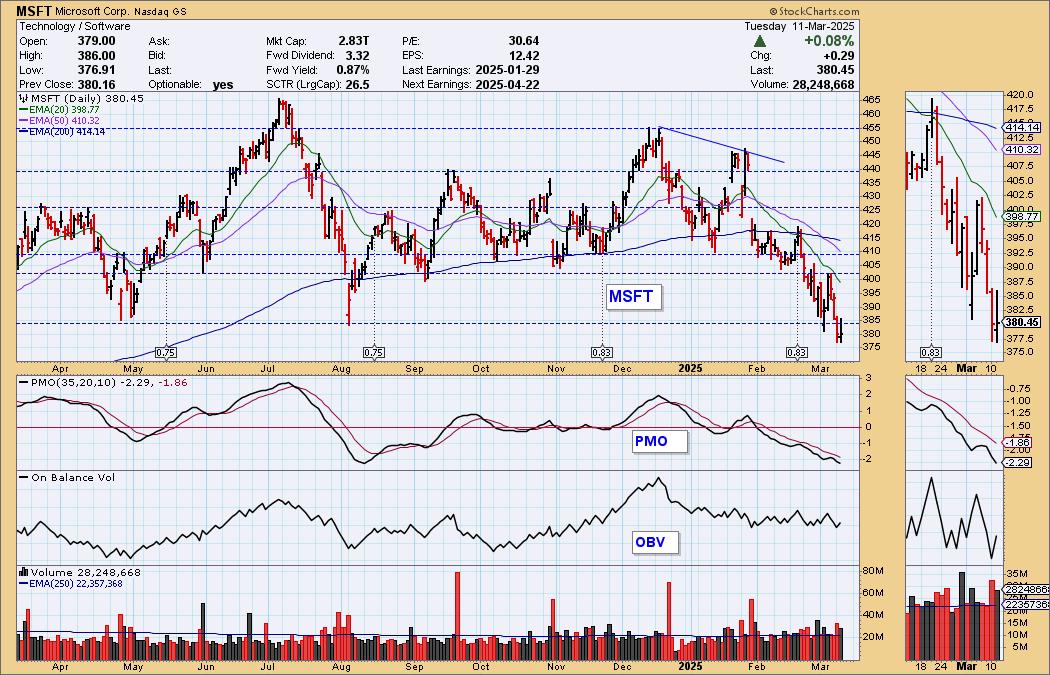Select the MSFT ticker symbol in the title
Image resolution: width=1050 pixels, height=675 pixels.
(33, 11)
